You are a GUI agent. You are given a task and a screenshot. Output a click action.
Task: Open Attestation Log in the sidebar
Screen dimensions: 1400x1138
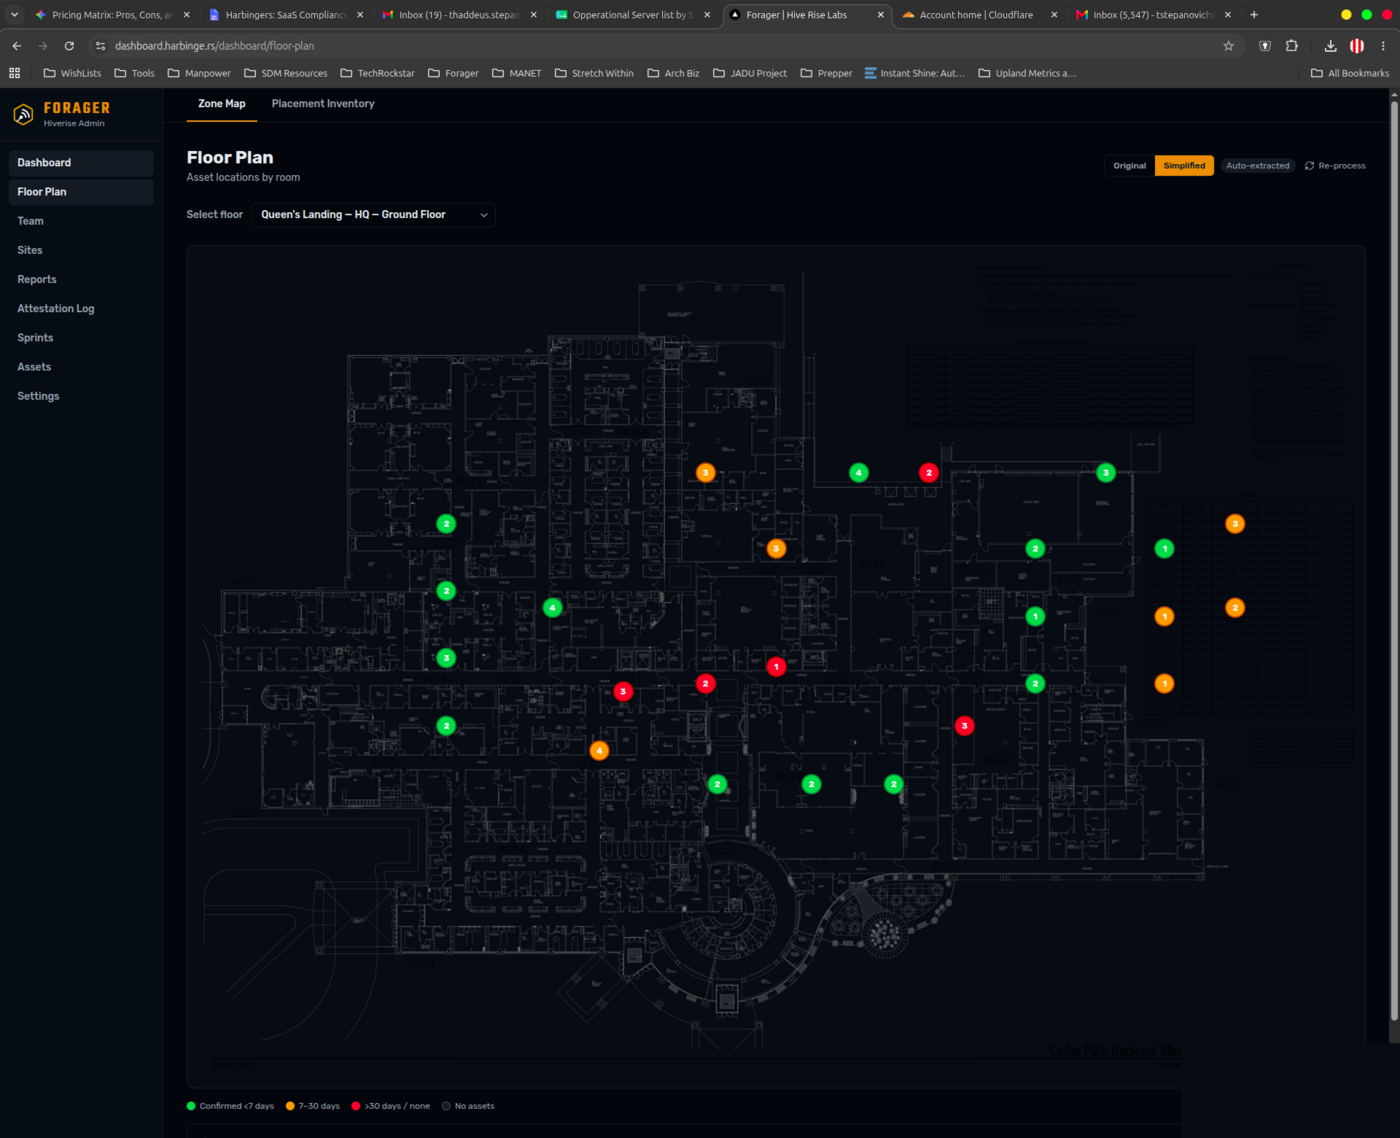coord(81,309)
